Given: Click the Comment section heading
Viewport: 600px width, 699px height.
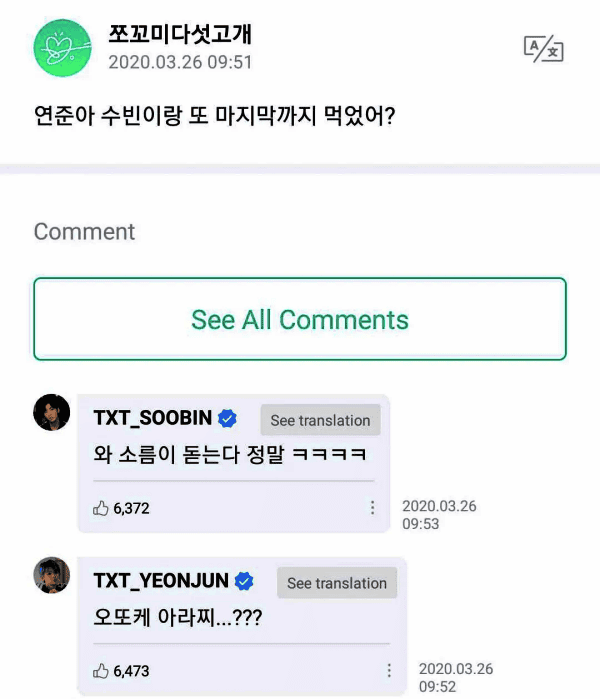Looking at the screenshot, I should point(84,232).
